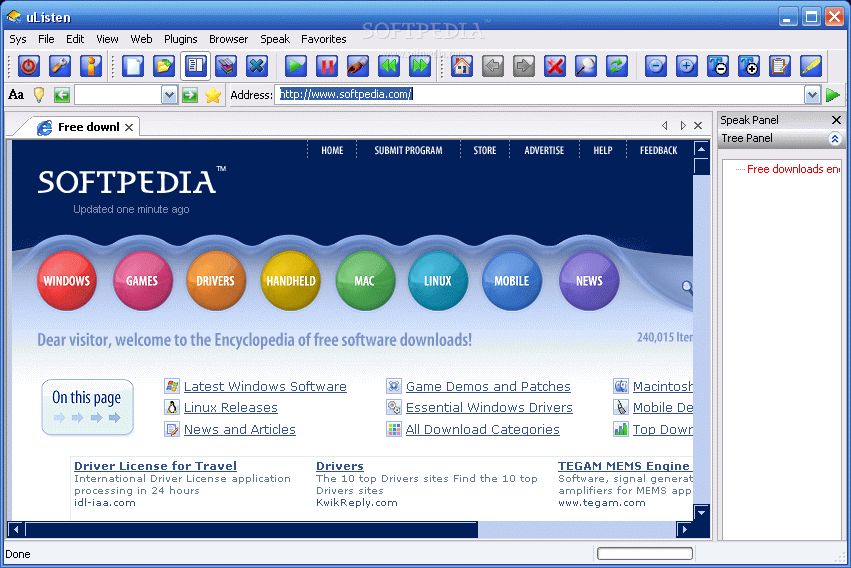Click the yellow light bulb icon
The height and width of the screenshot is (568, 851).
pyautogui.click(x=39, y=95)
